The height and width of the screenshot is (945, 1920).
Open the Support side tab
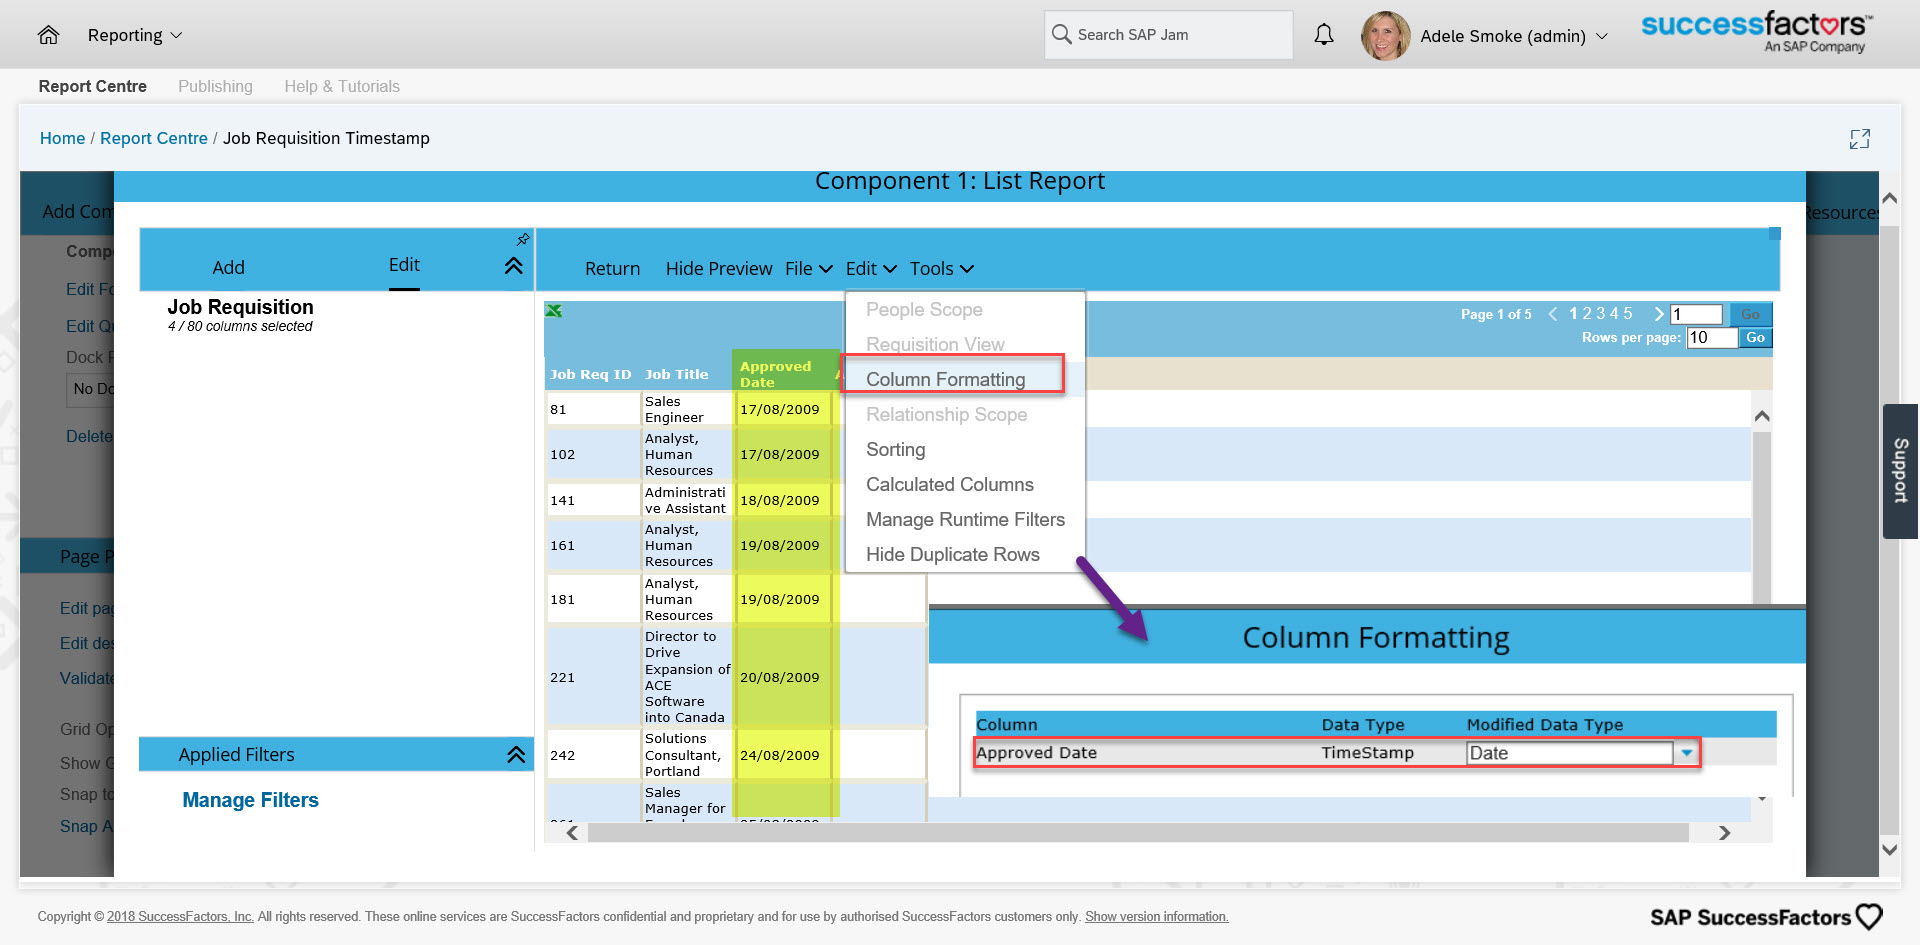[x=1900, y=471]
